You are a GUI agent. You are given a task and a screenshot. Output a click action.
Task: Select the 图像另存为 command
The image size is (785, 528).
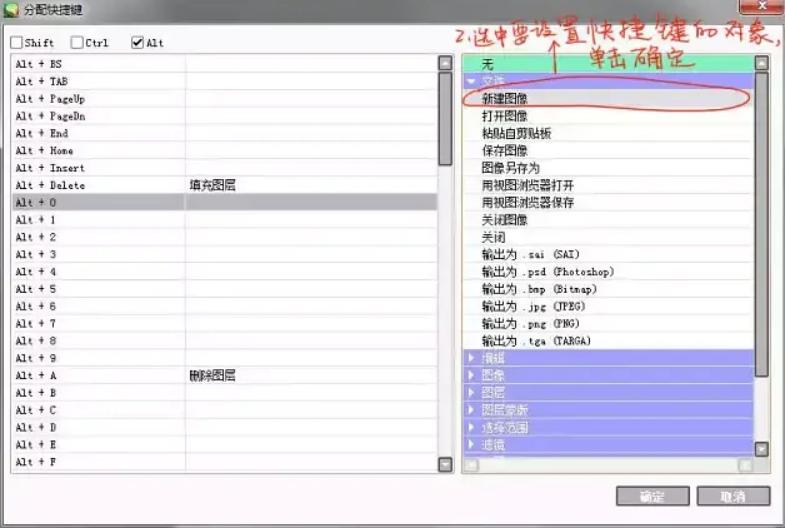(x=608, y=168)
